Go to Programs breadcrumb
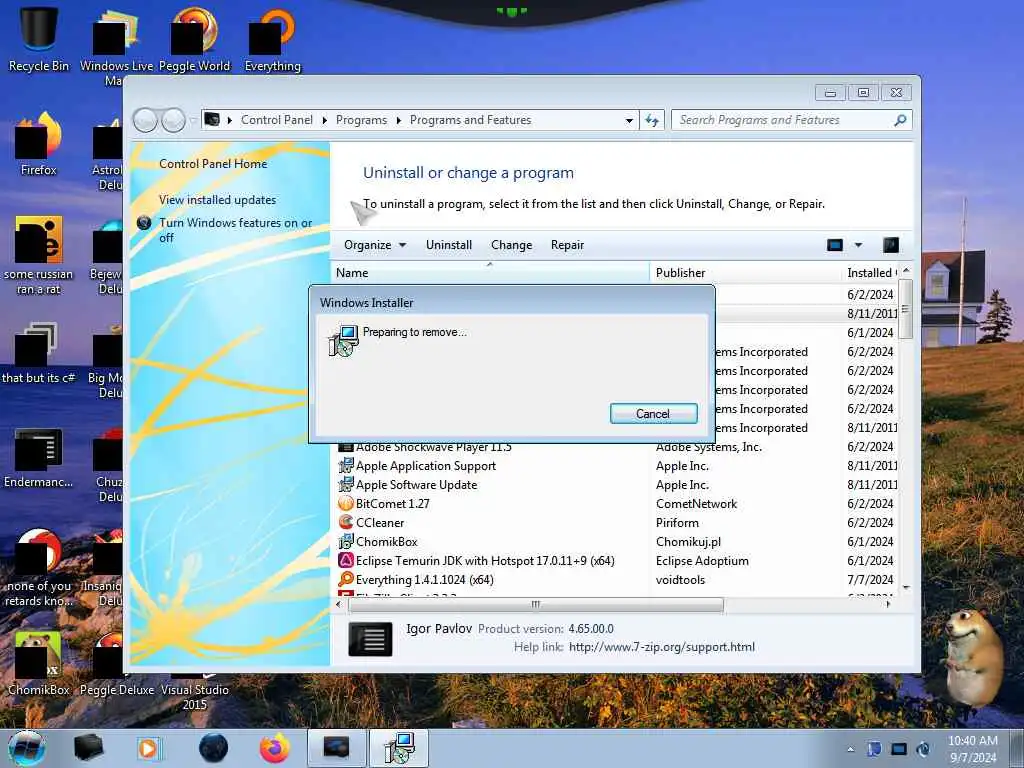 [x=361, y=120]
